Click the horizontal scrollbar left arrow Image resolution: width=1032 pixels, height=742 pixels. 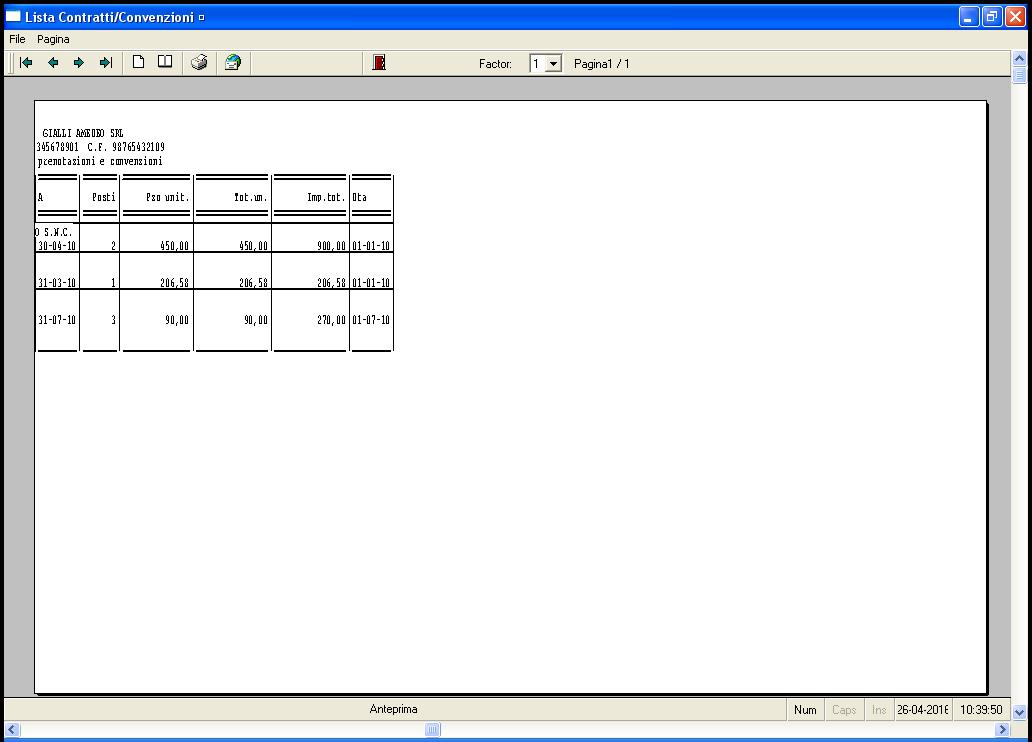tap(12, 729)
